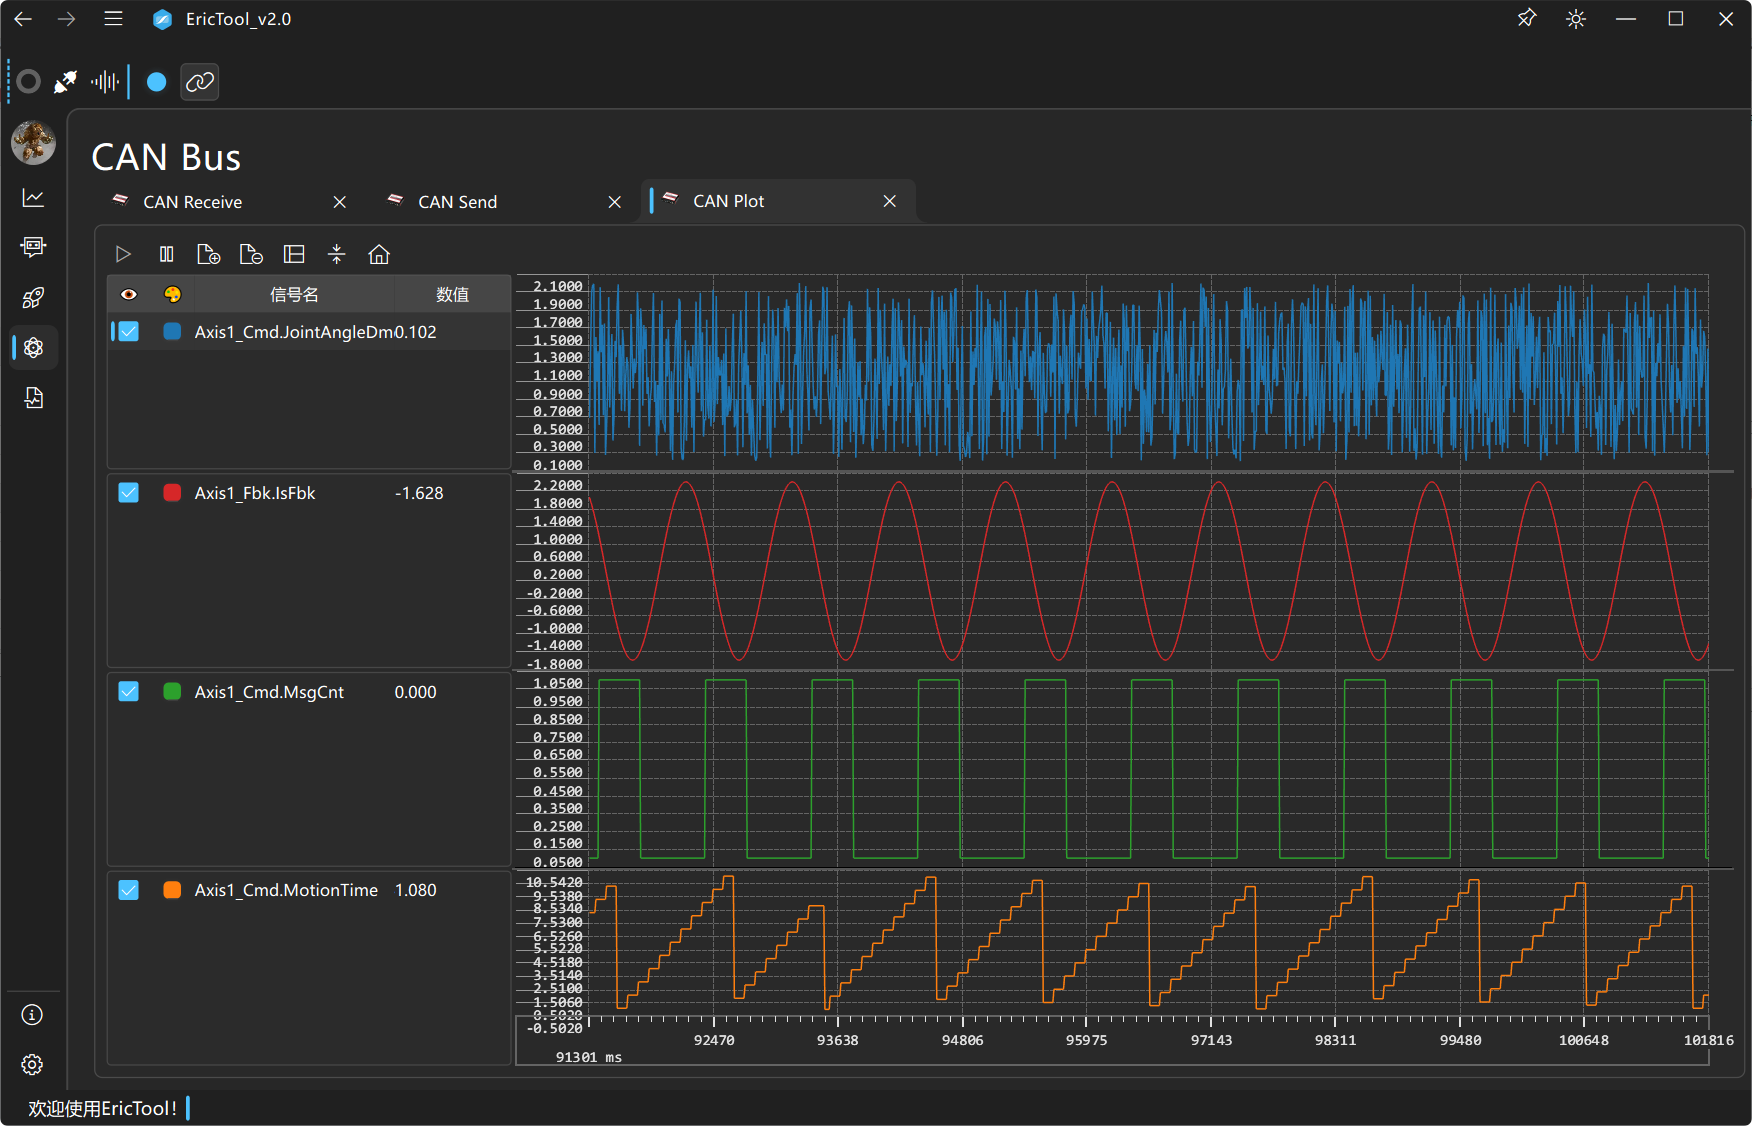Toggle the Axis1_Cmd.MotionTime checkbox
1752x1126 pixels.
point(129,890)
